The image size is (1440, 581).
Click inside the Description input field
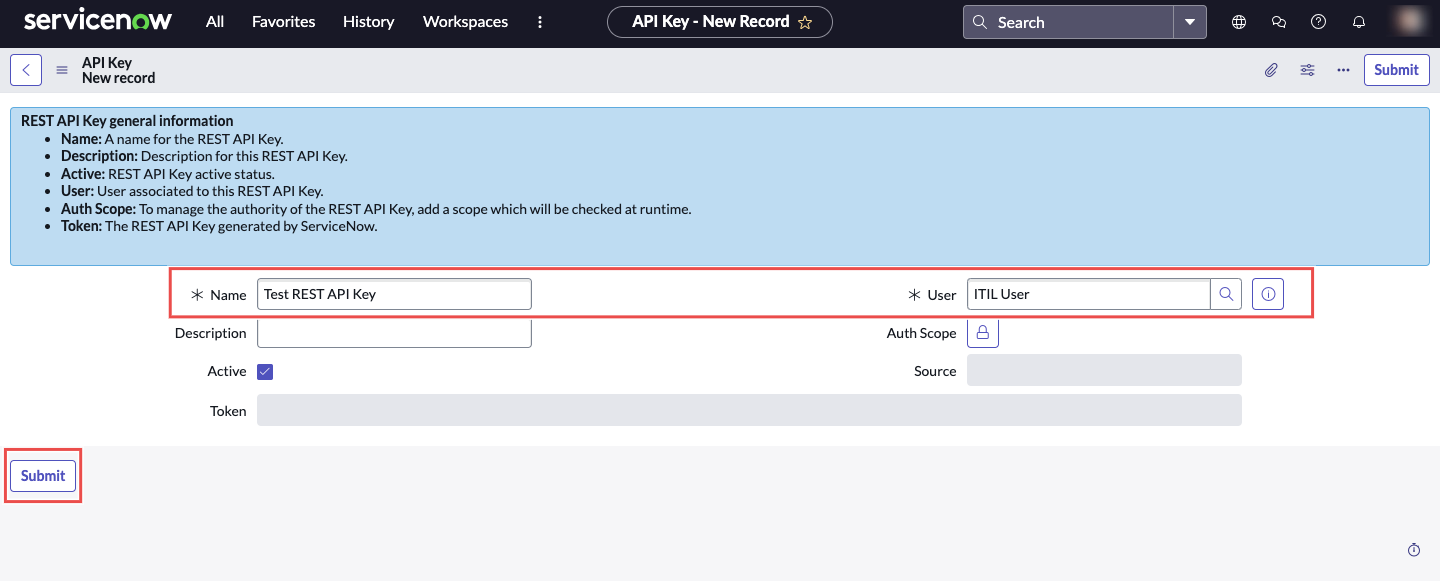point(393,332)
